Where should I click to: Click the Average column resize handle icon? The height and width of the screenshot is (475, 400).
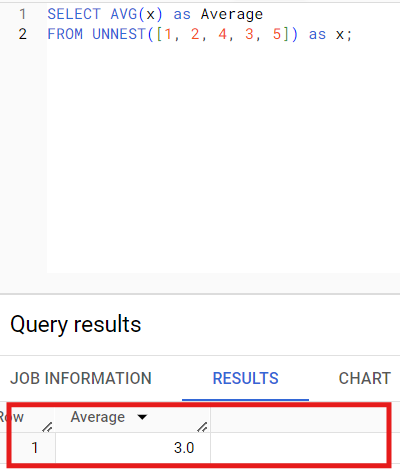202,427
